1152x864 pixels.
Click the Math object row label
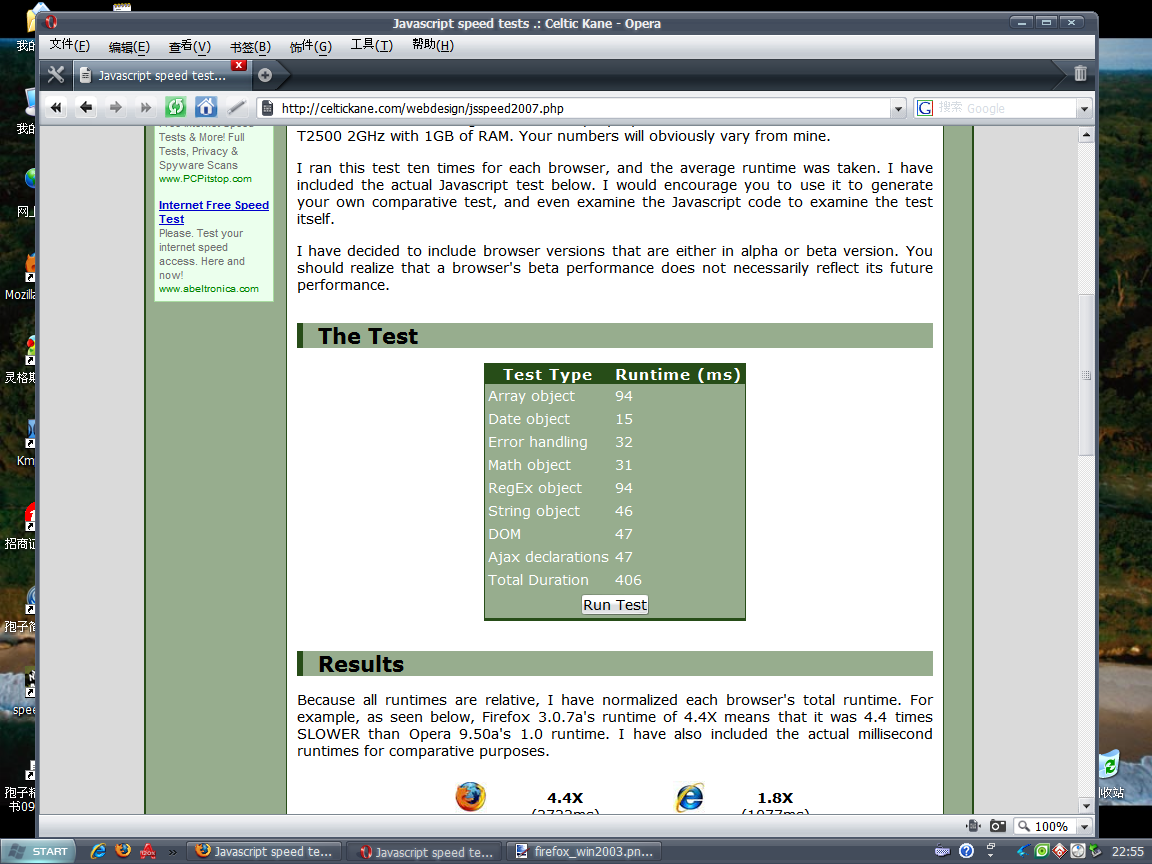[529, 465]
